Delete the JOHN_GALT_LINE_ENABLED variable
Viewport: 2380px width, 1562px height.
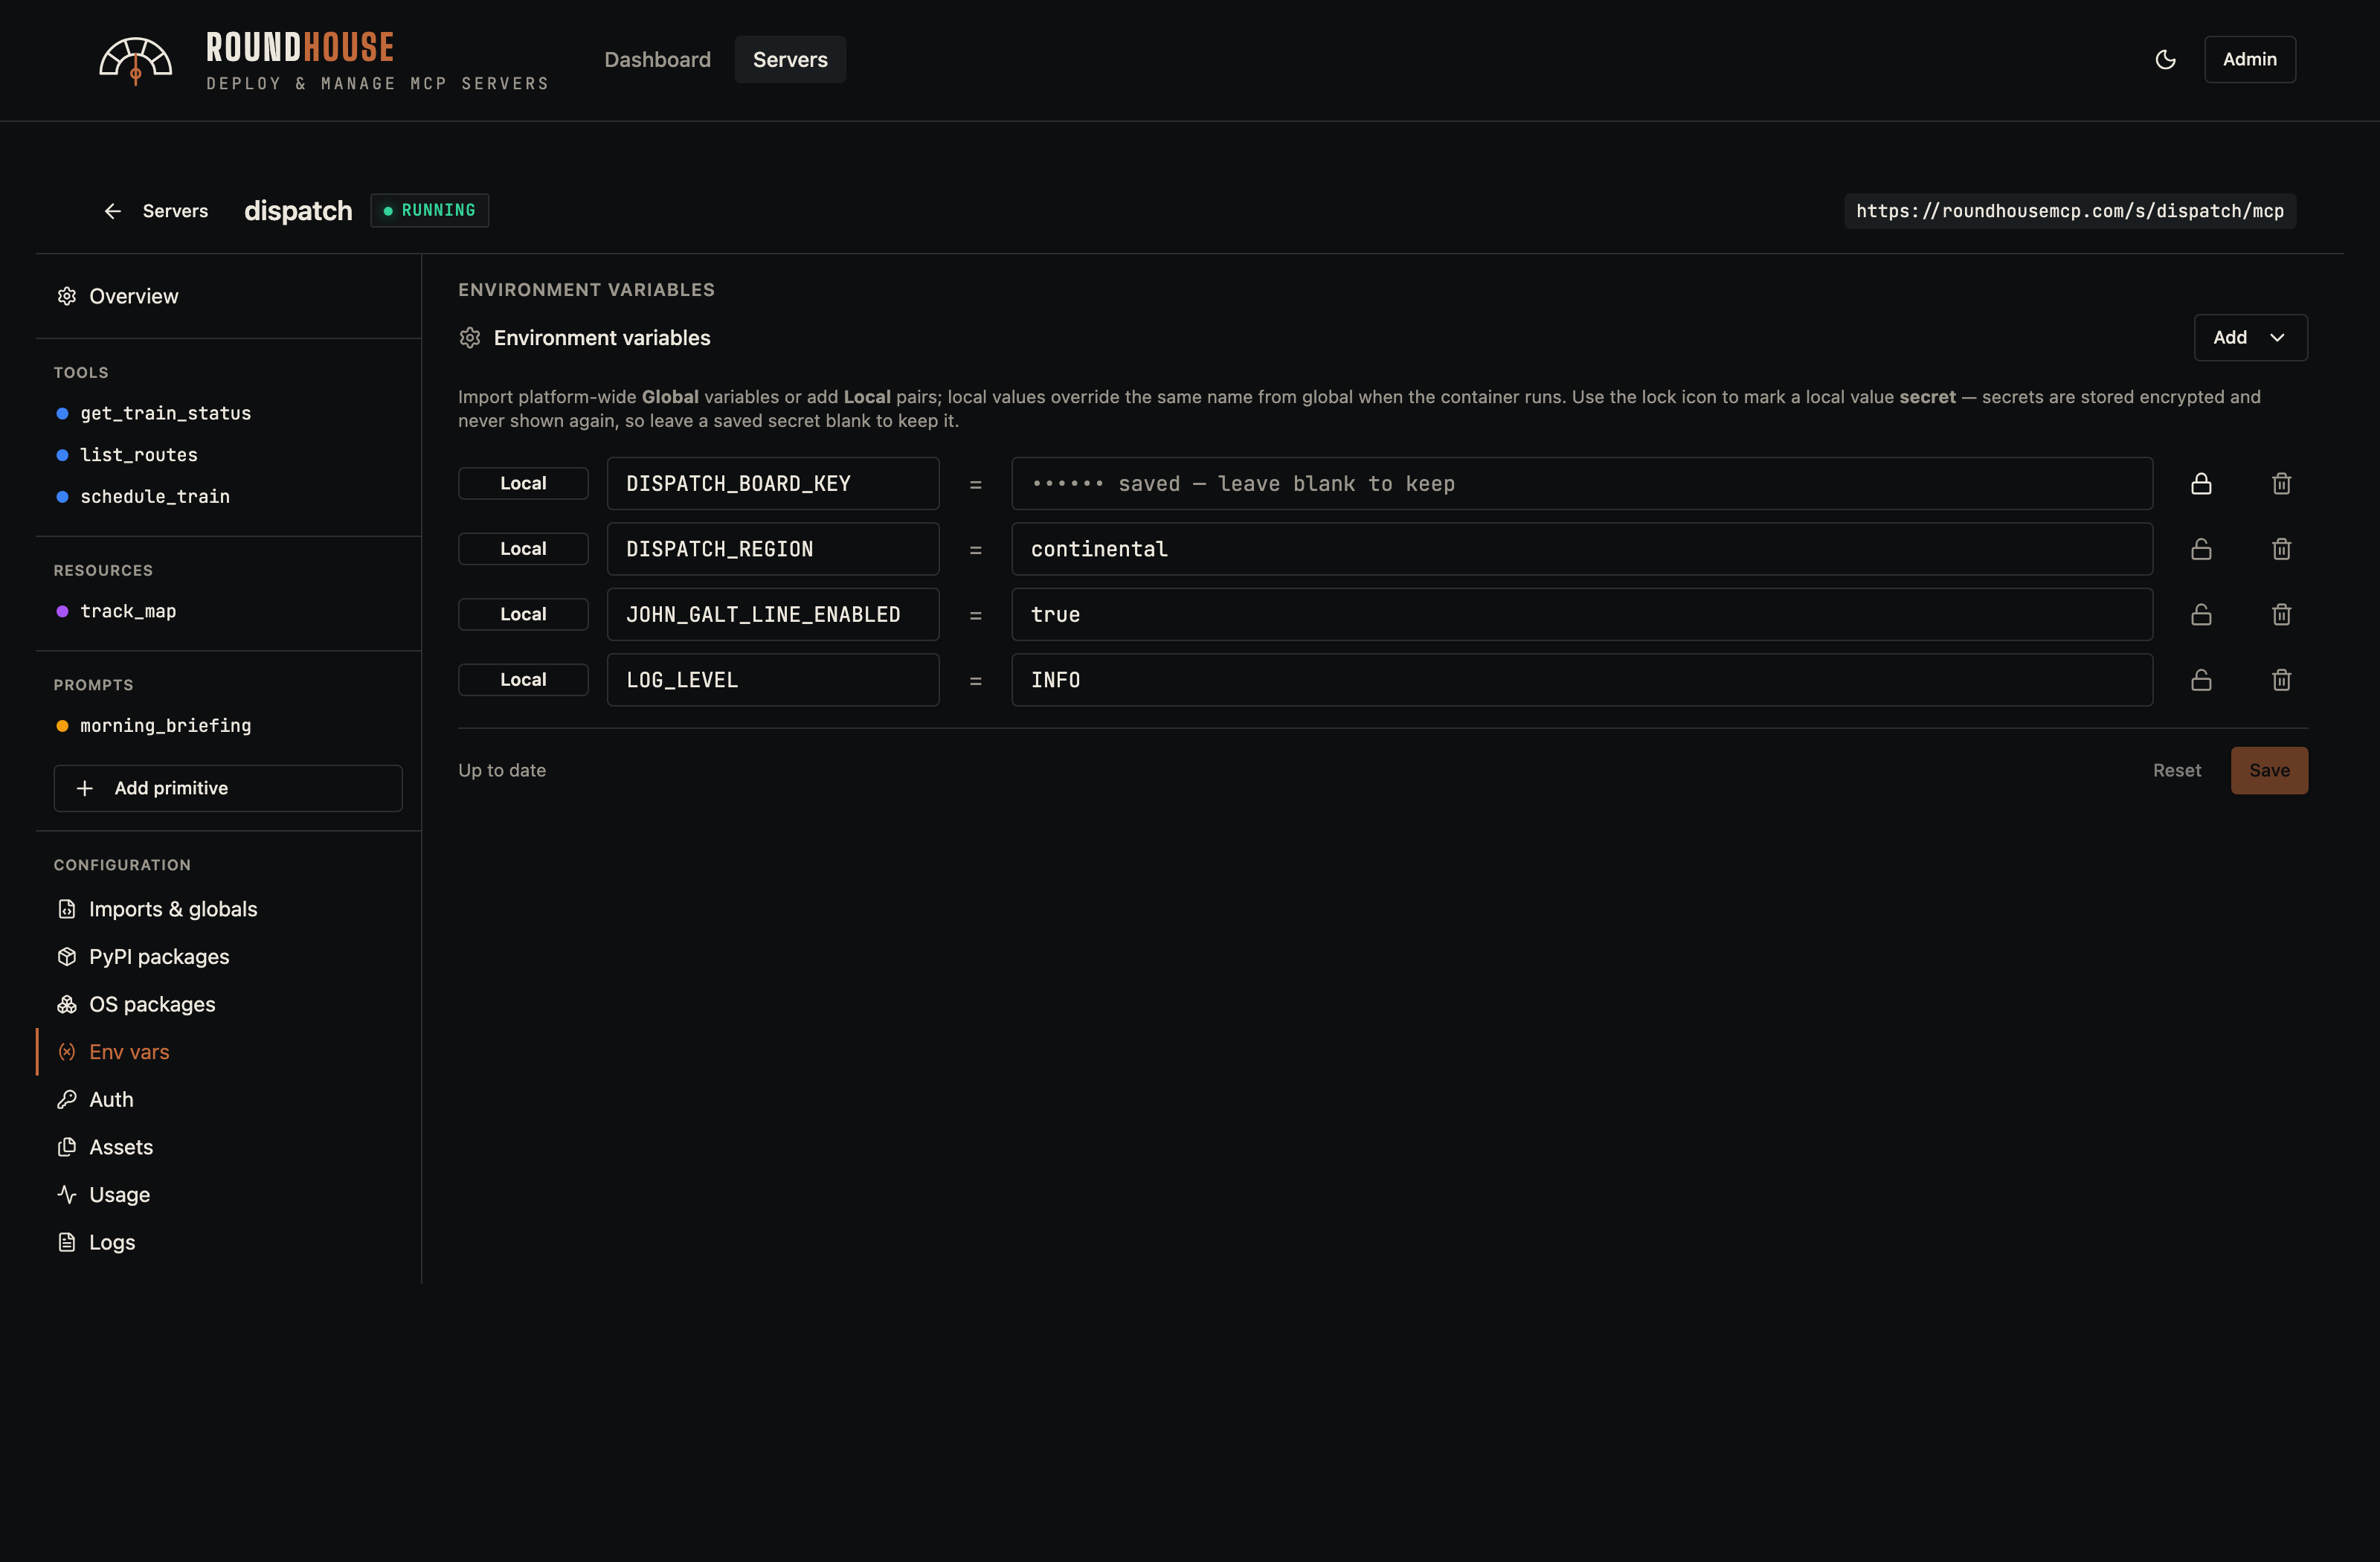click(x=2281, y=615)
